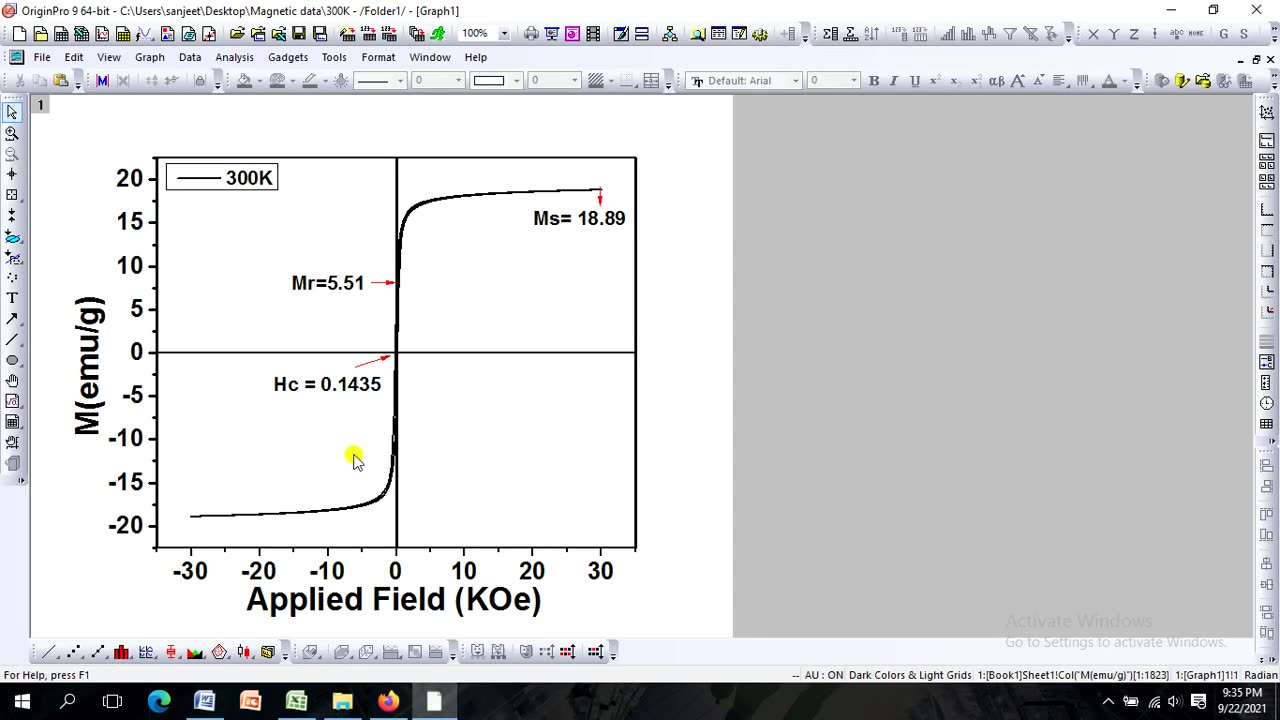1280x720 pixels.
Task: Click the Box chart icon in the bottom toolbar
Action: coord(171,652)
